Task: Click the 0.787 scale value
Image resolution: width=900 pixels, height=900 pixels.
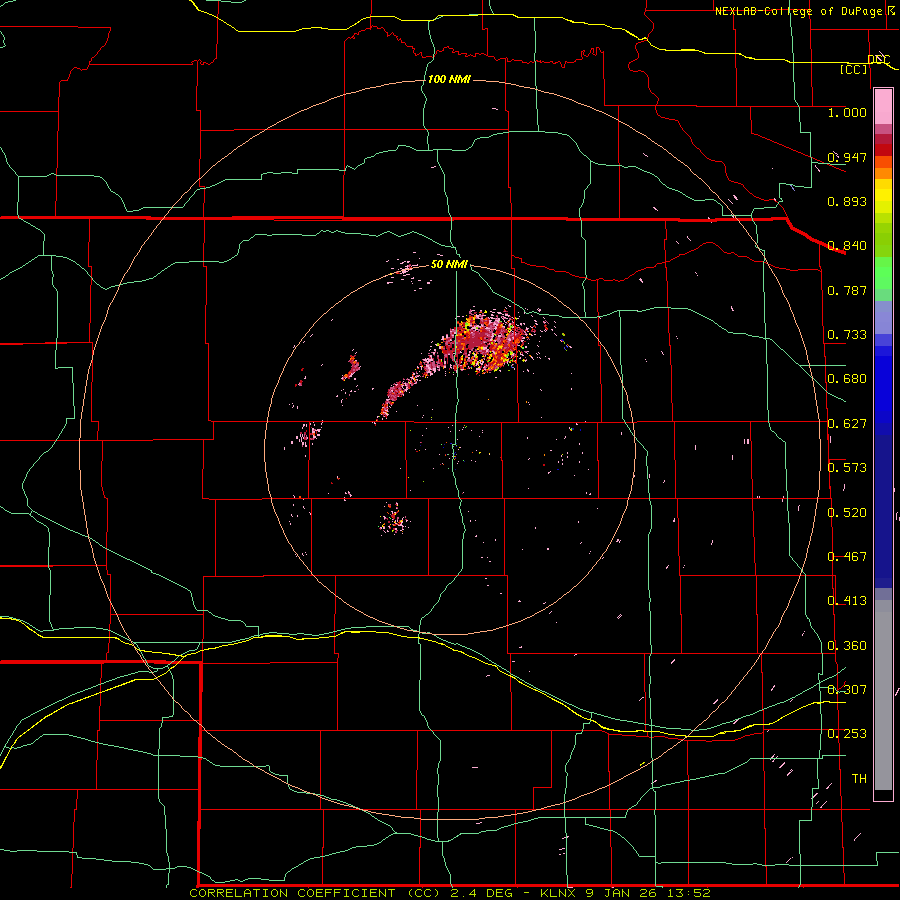Action: [x=847, y=290]
